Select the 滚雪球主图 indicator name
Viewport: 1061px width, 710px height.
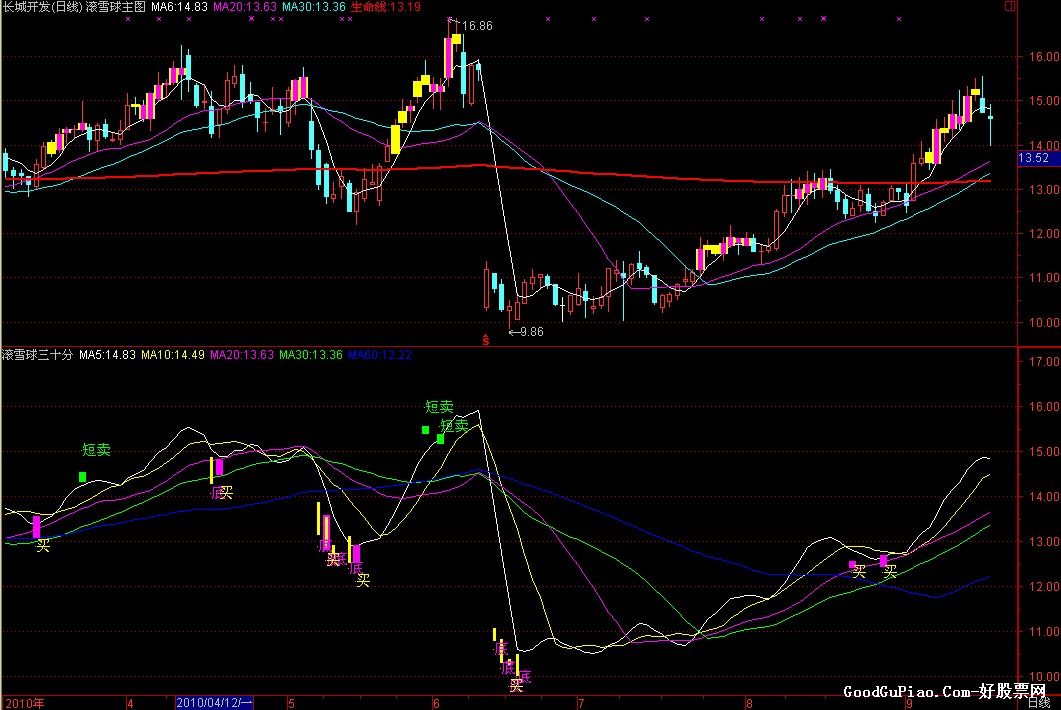point(115,7)
